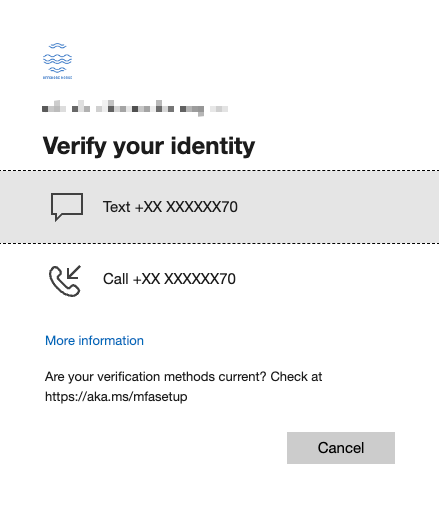Screen dimensions: 439x508
Task: Click the blurred account email text
Action: [x=135, y=108]
